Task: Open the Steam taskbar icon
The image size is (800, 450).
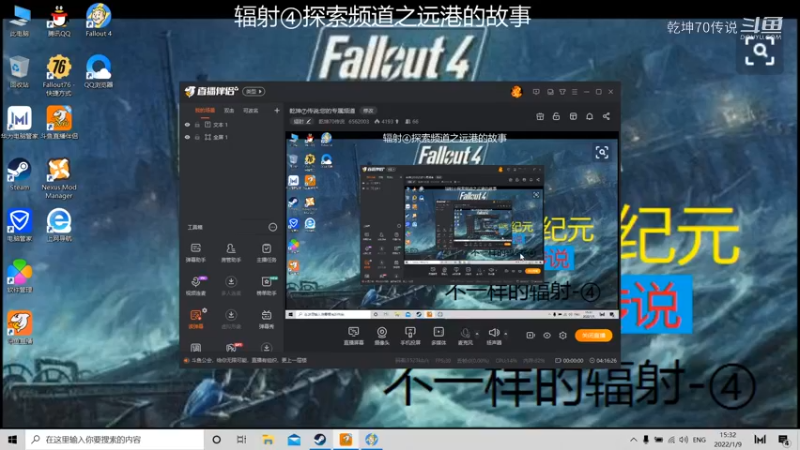Action: [320, 439]
